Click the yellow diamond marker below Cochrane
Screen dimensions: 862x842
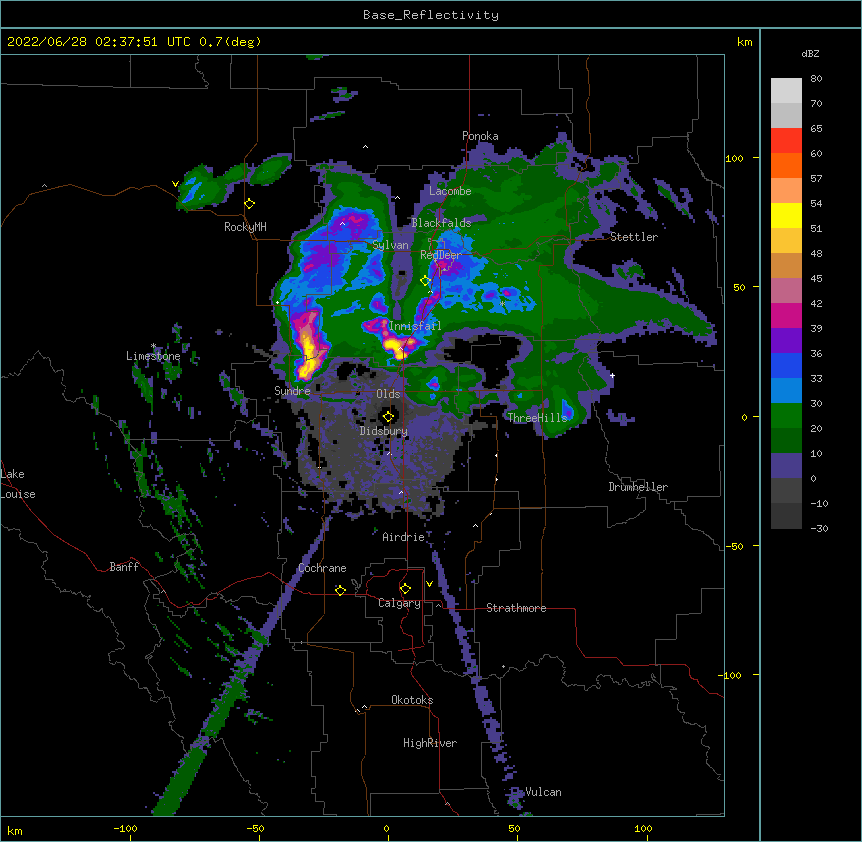340,590
